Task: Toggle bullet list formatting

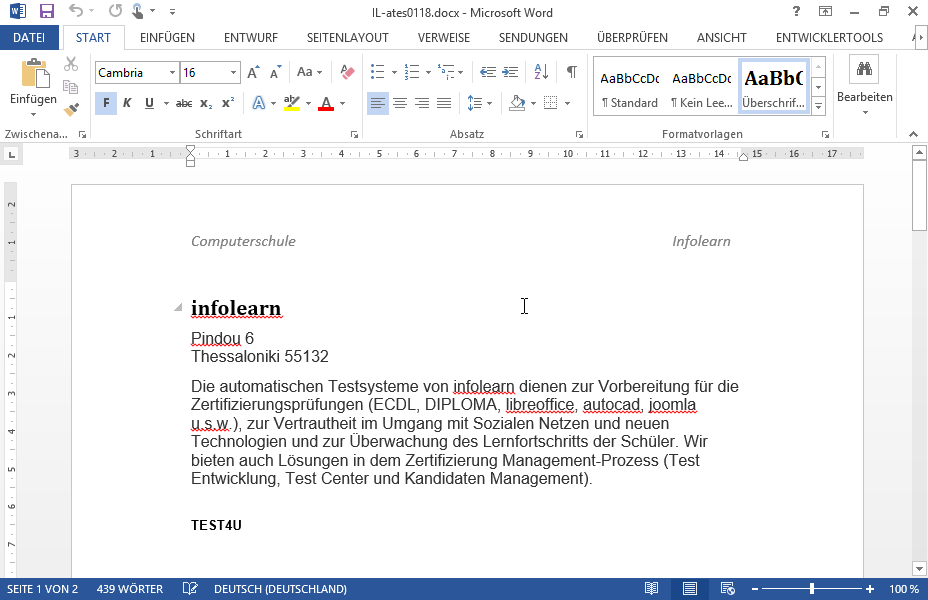Action: [378, 72]
